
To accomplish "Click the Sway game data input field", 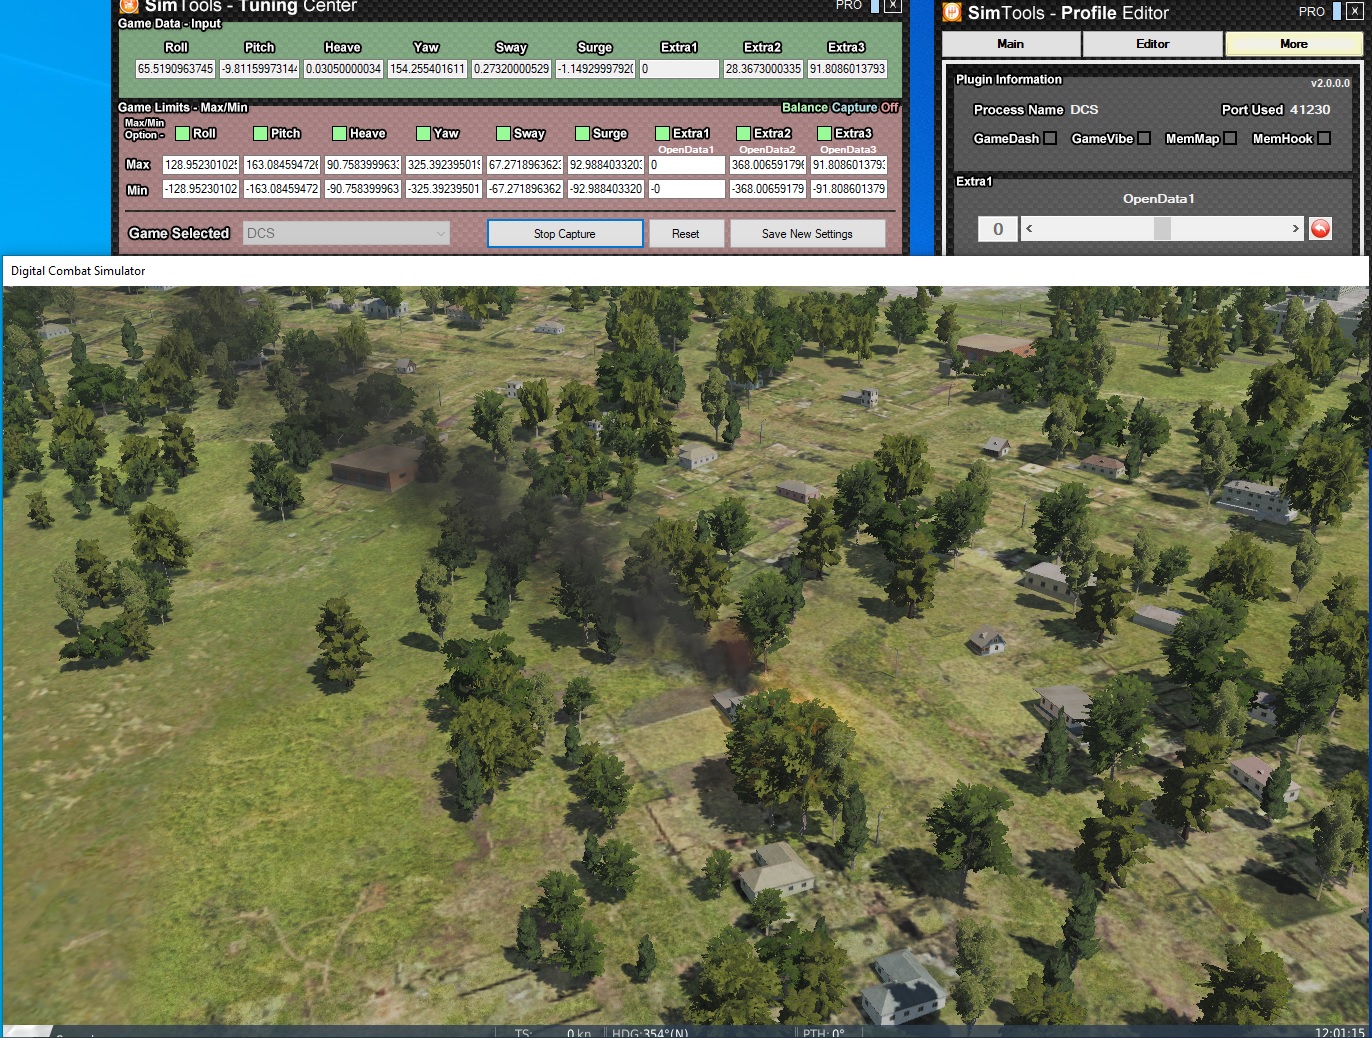I will click(x=511, y=69).
